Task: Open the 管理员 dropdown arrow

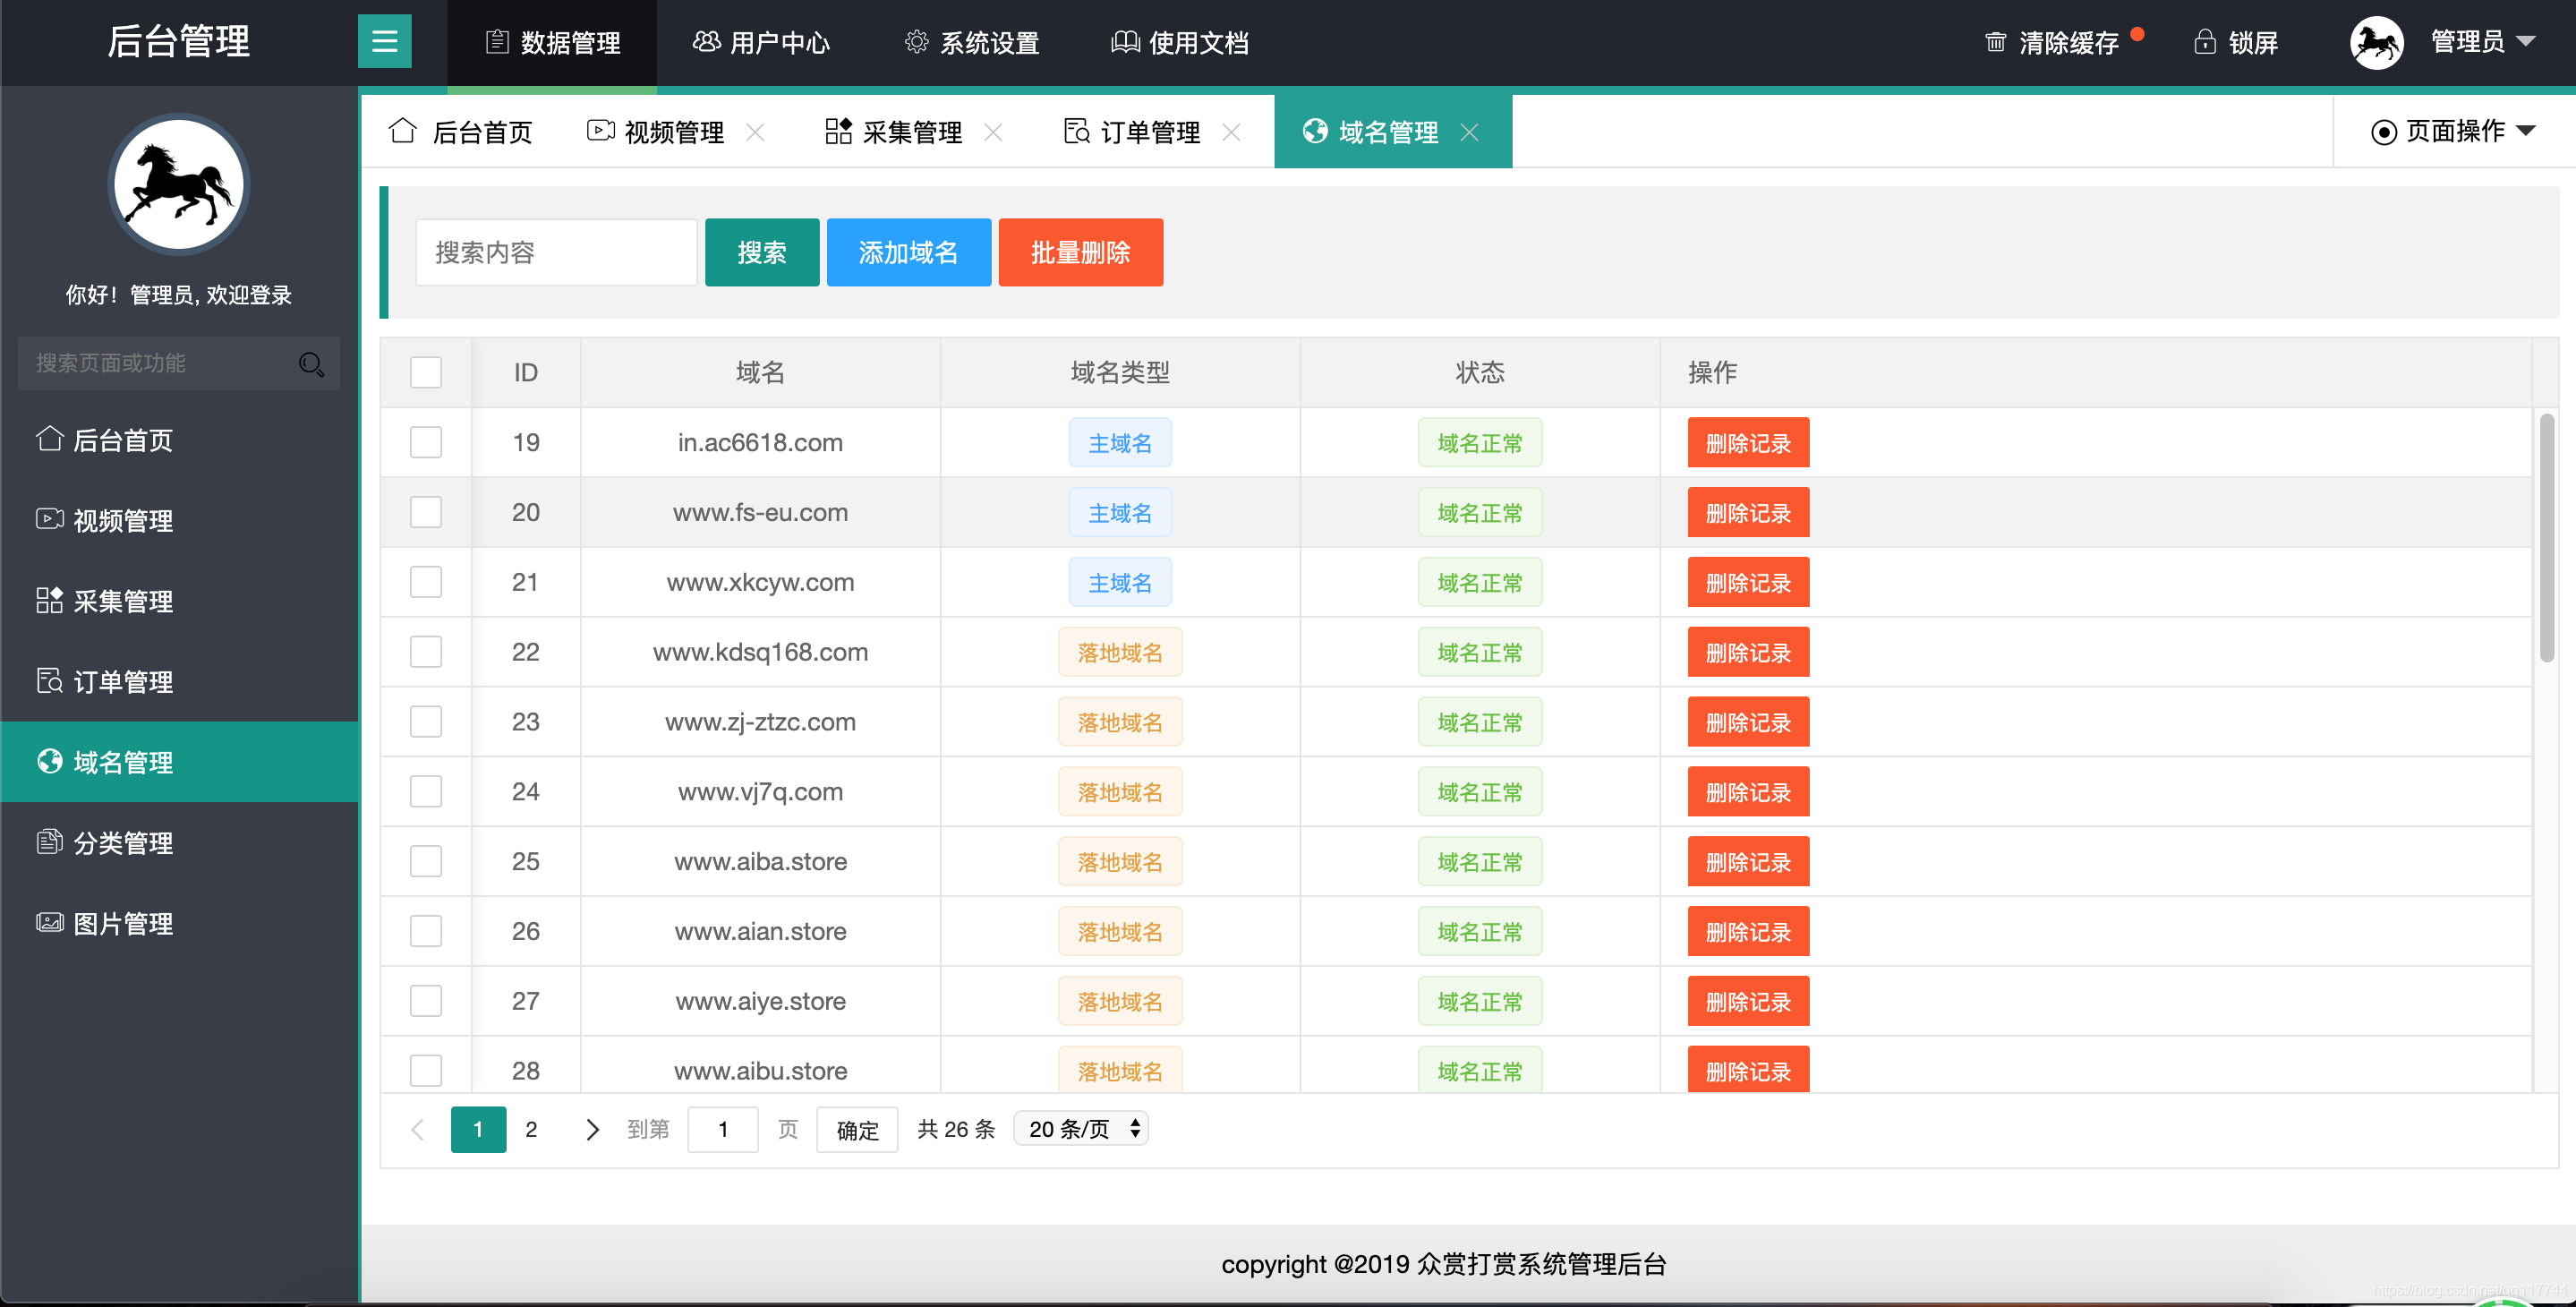Action: tap(2526, 42)
